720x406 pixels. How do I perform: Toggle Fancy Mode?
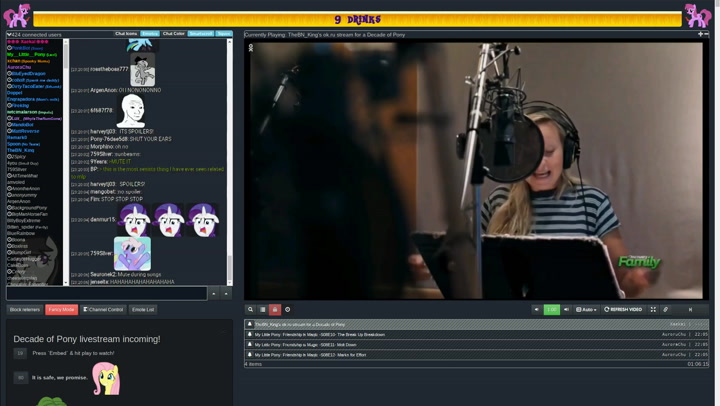click(x=61, y=310)
